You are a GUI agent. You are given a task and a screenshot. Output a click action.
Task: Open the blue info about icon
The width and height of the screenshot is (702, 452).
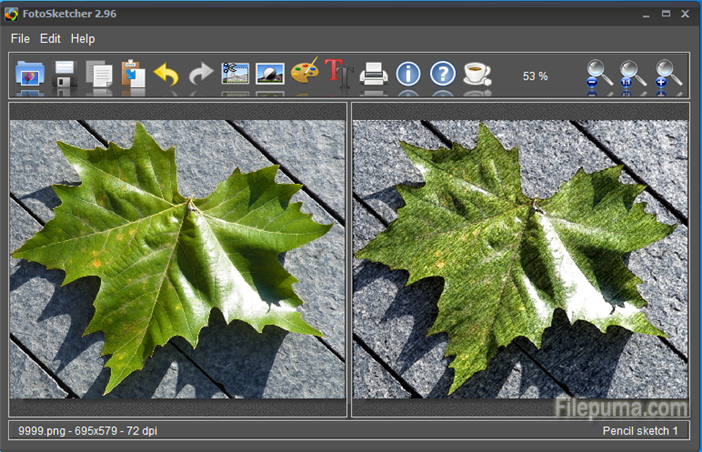pos(408,75)
